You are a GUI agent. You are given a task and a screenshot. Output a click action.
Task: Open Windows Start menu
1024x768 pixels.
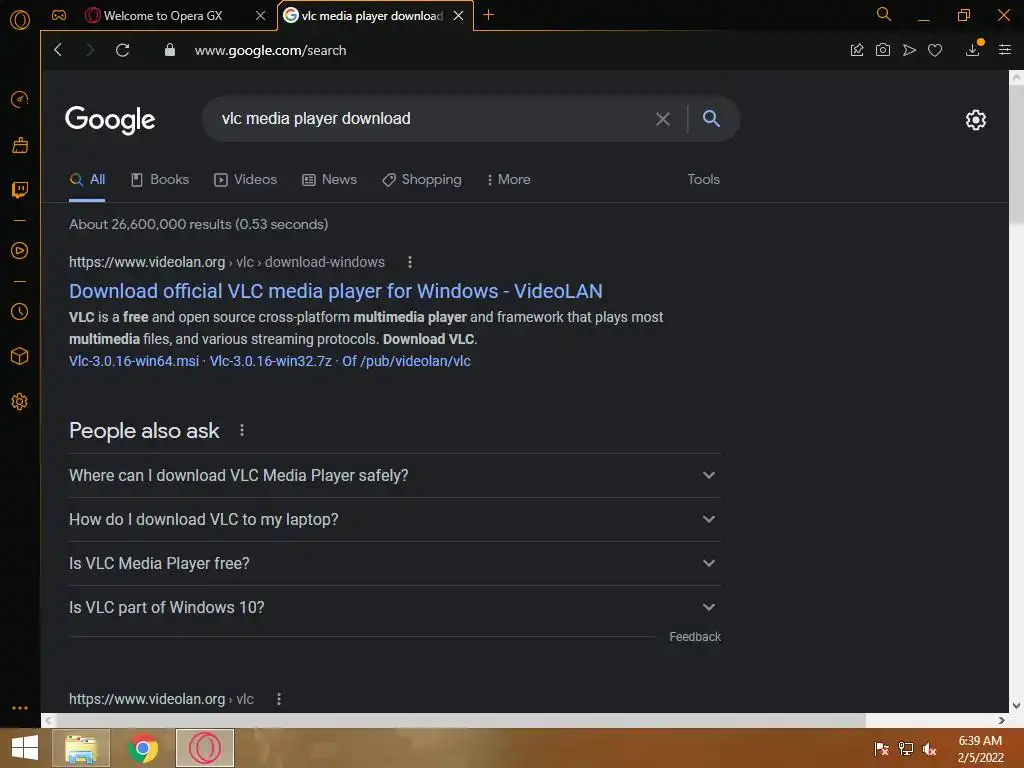point(25,748)
